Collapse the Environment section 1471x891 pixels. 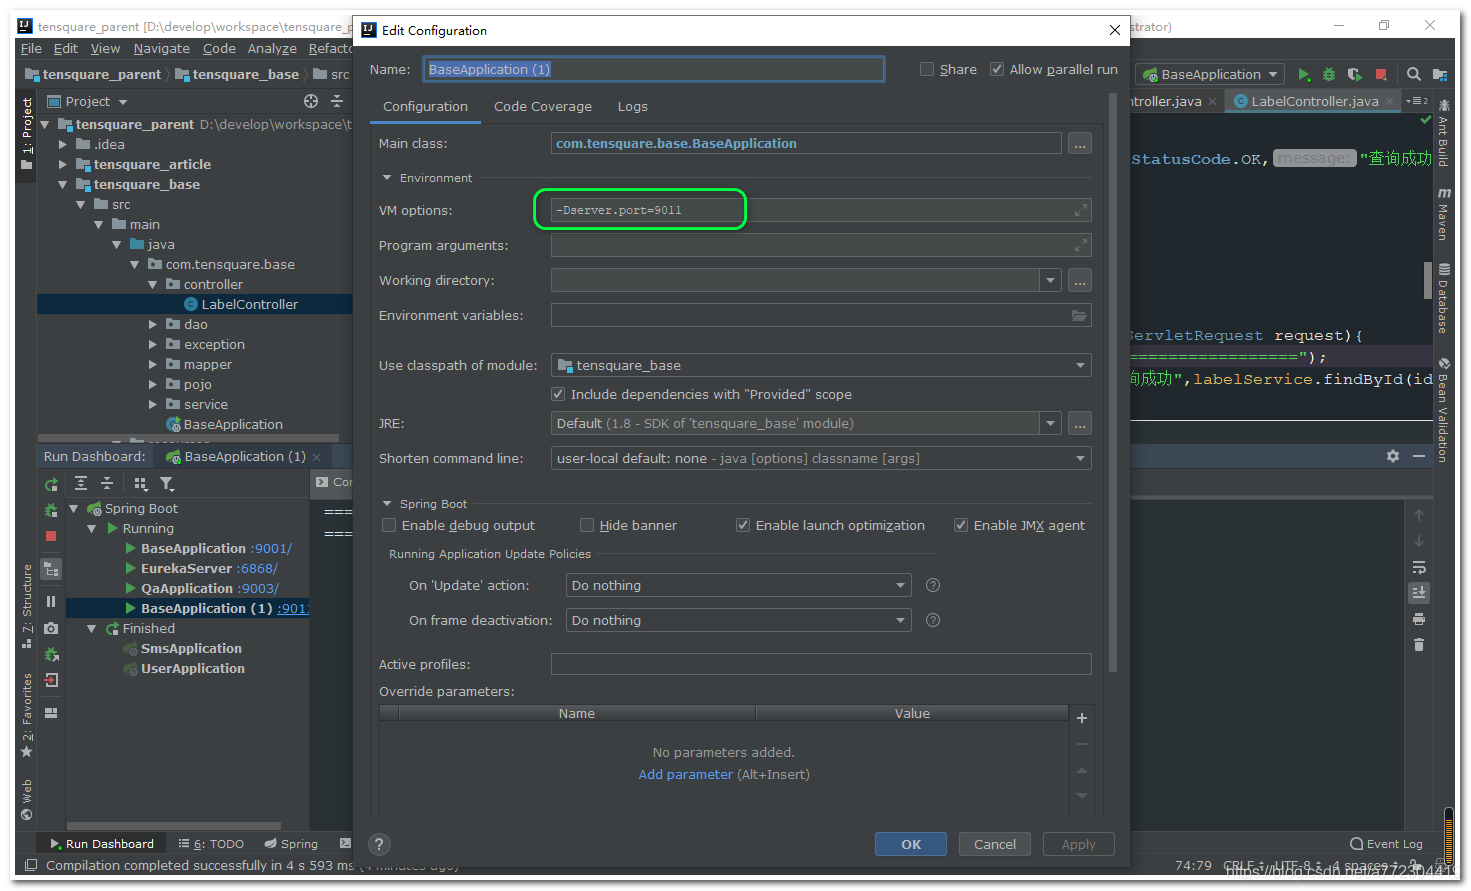pyautogui.click(x=387, y=178)
